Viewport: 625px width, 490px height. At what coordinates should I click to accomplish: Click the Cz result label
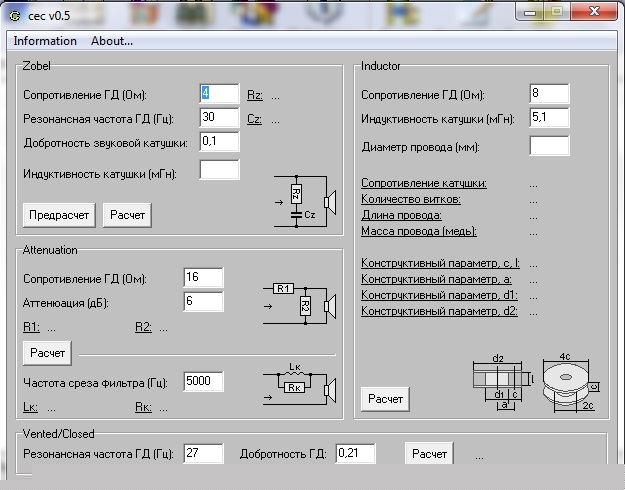click(254, 119)
